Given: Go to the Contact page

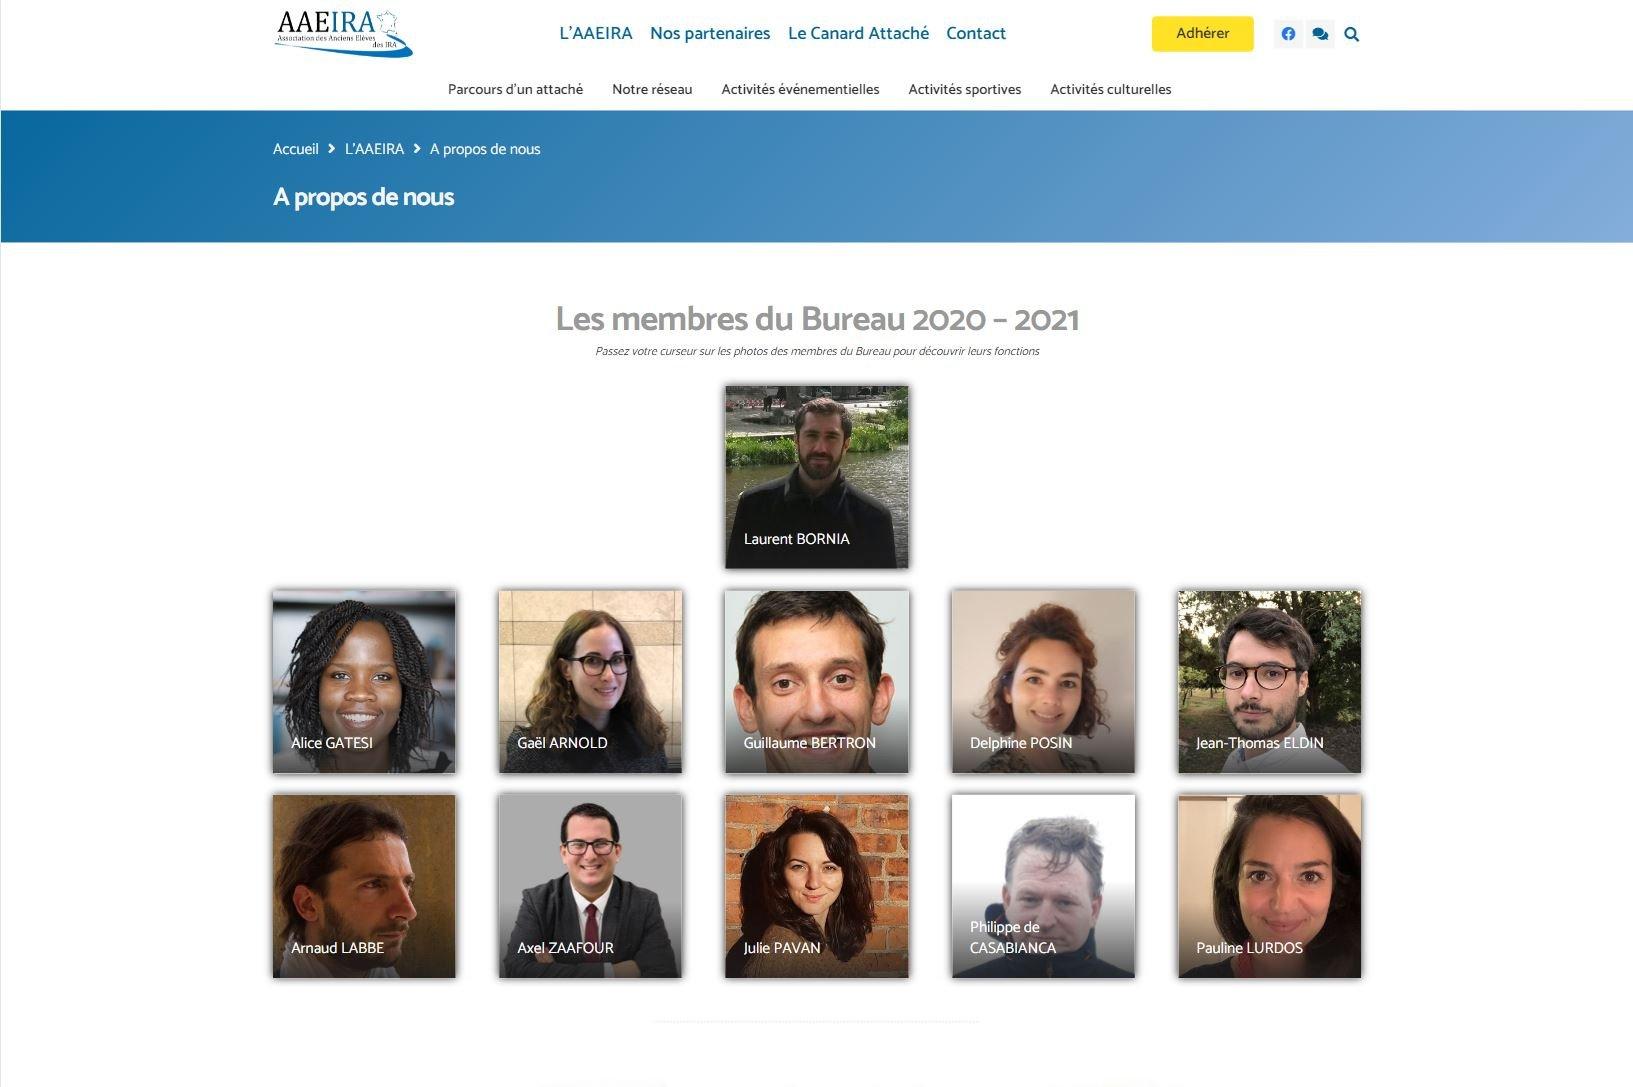Looking at the screenshot, I should coord(976,33).
